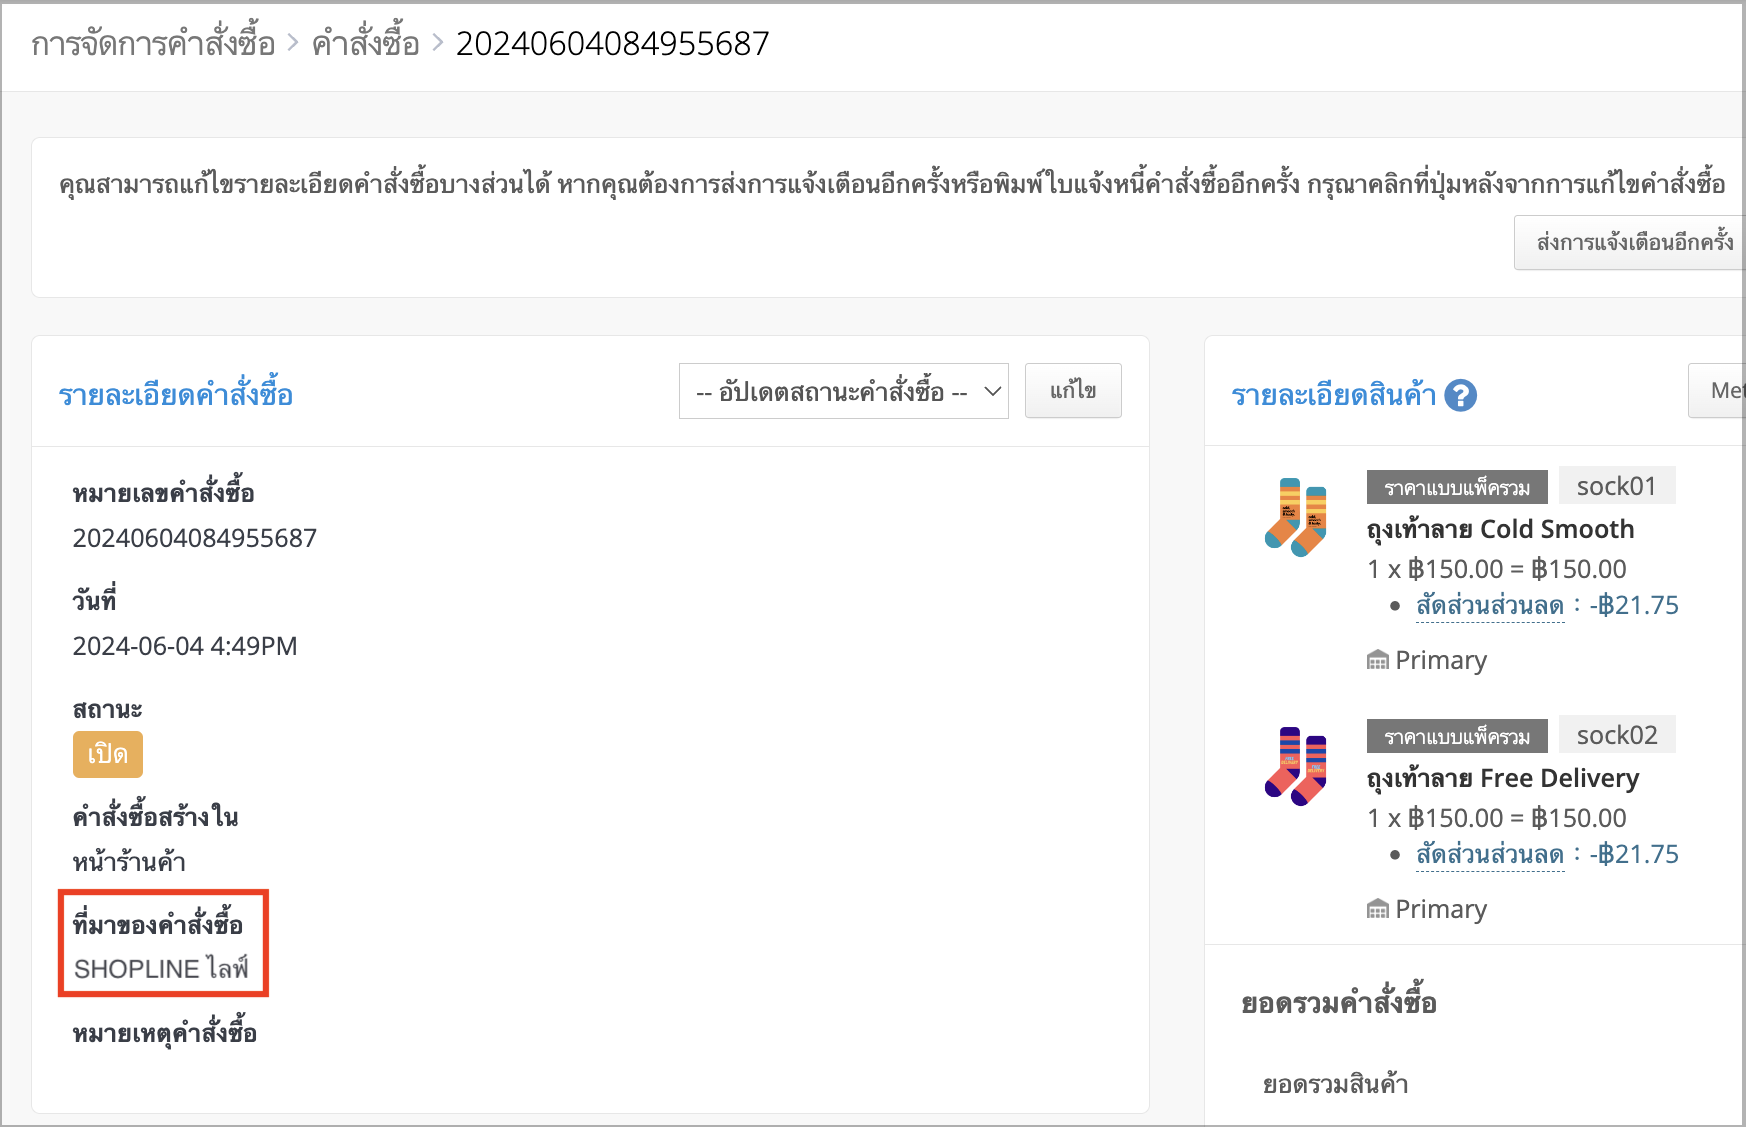The width and height of the screenshot is (1746, 1127).
Task: Click the เปิด status badge
Action: (x=108, y=754)
